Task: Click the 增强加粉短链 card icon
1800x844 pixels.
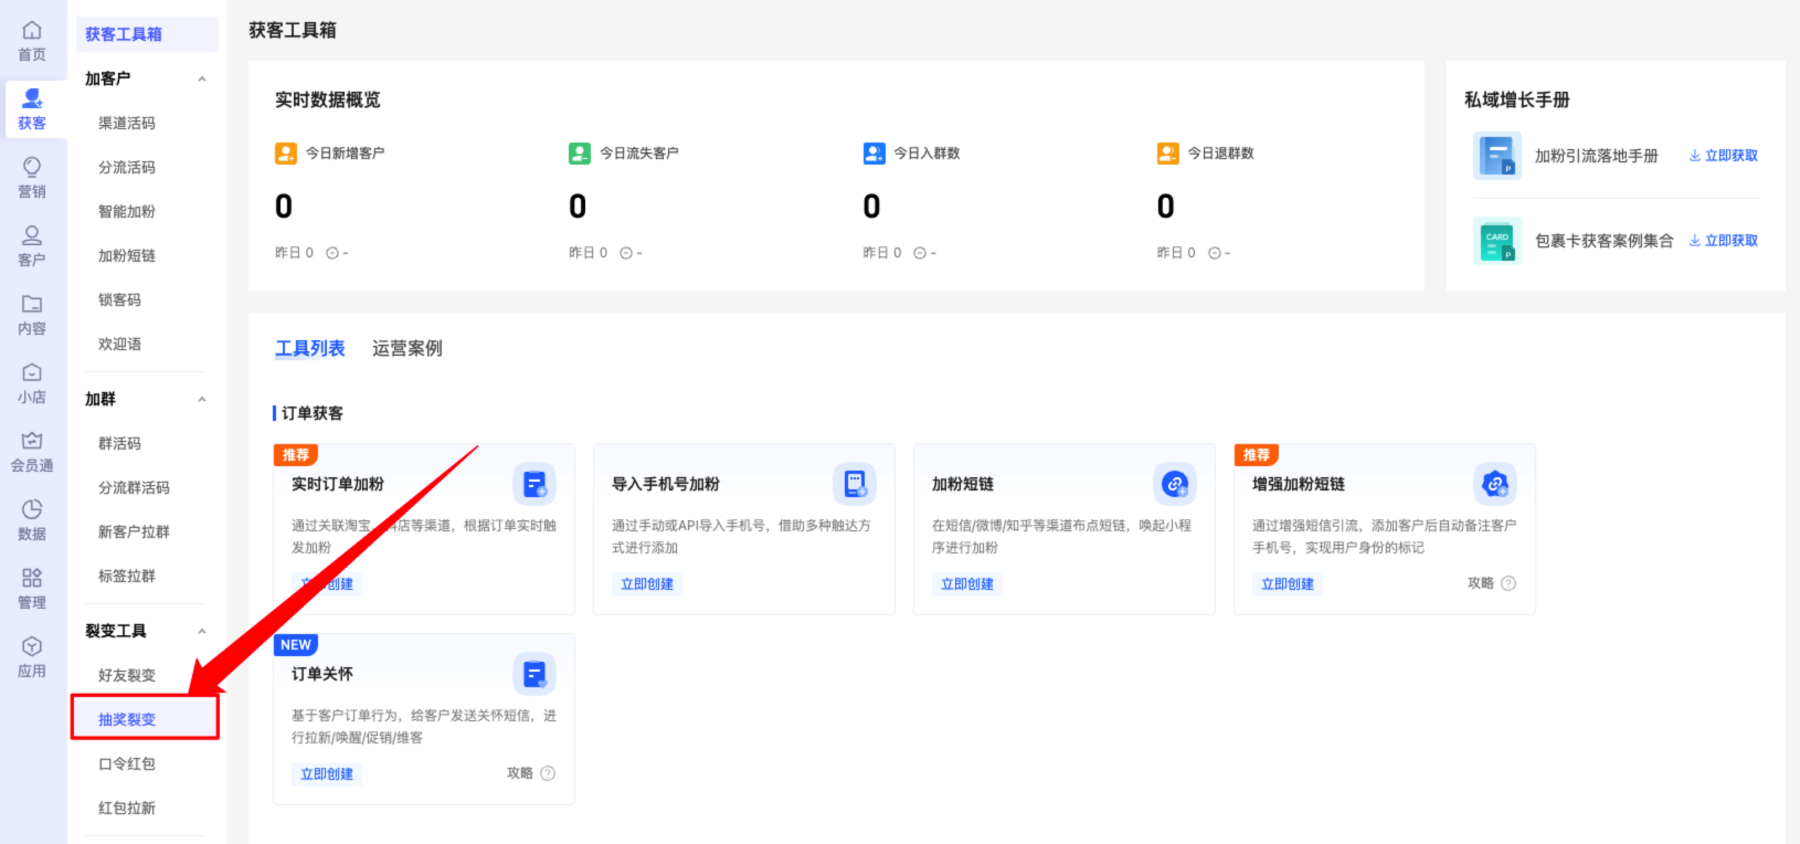Action: tap(1495, 485)
